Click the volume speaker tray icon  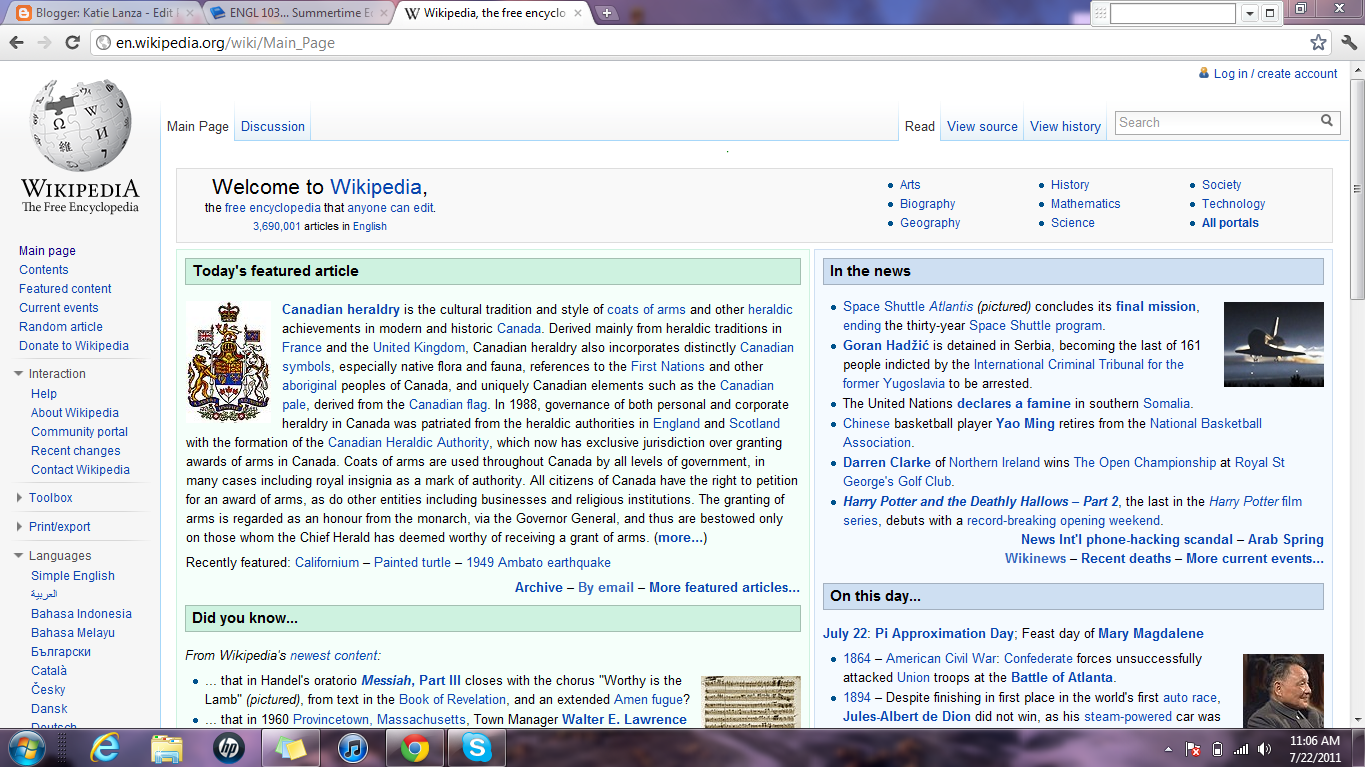[1265, 749]
